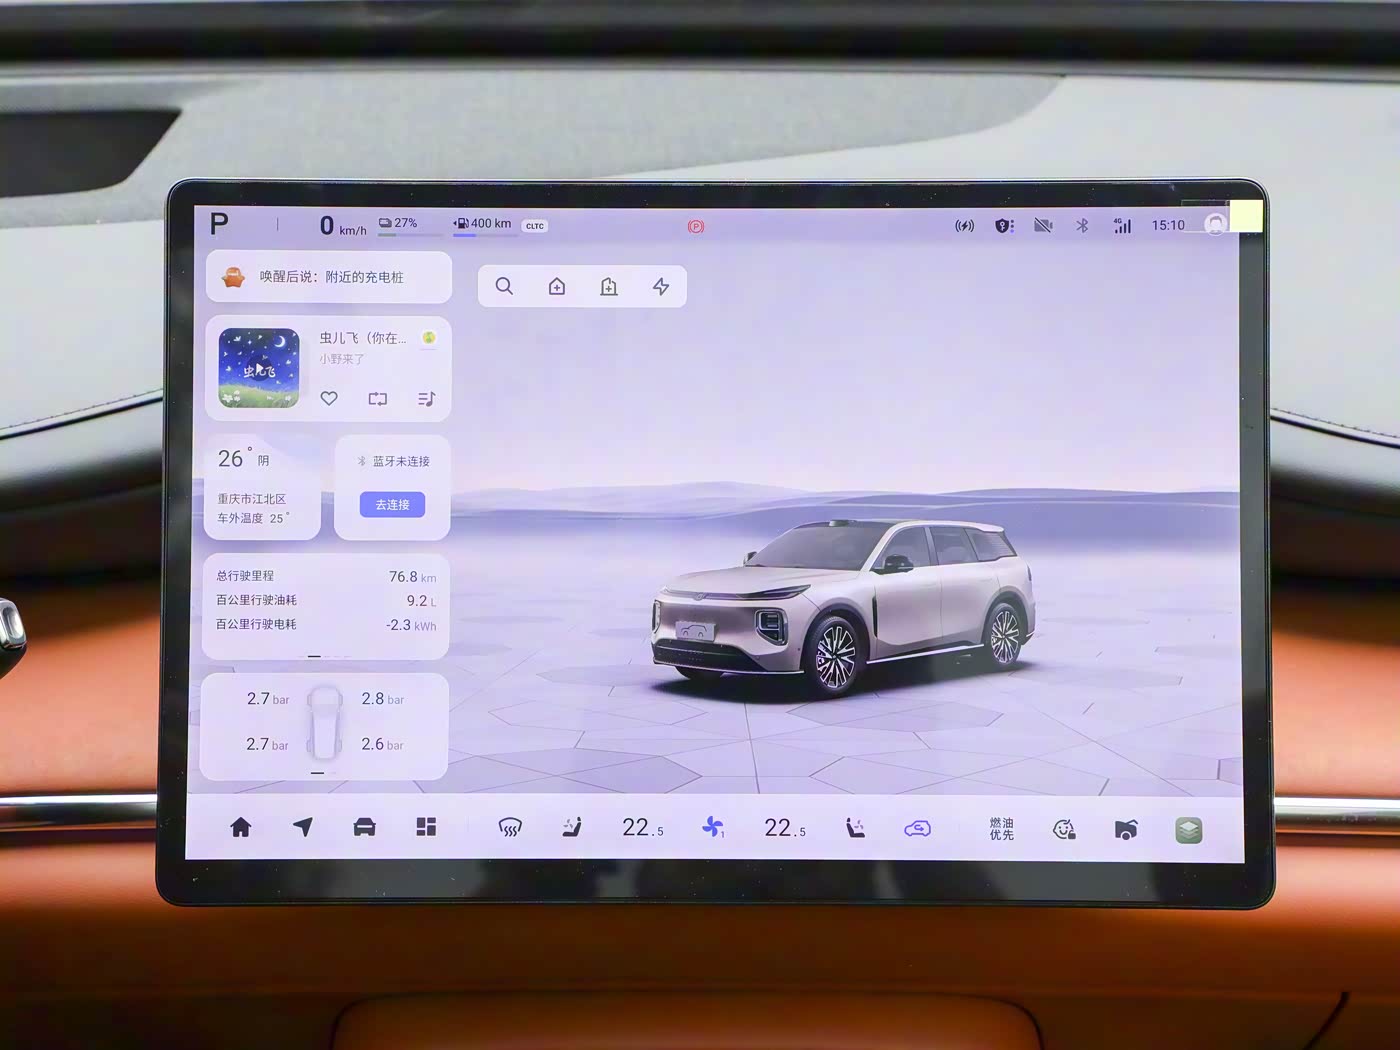The image size is (1400, 1050).
Task: Open the playlist icon in the music card
Action: 426,399
